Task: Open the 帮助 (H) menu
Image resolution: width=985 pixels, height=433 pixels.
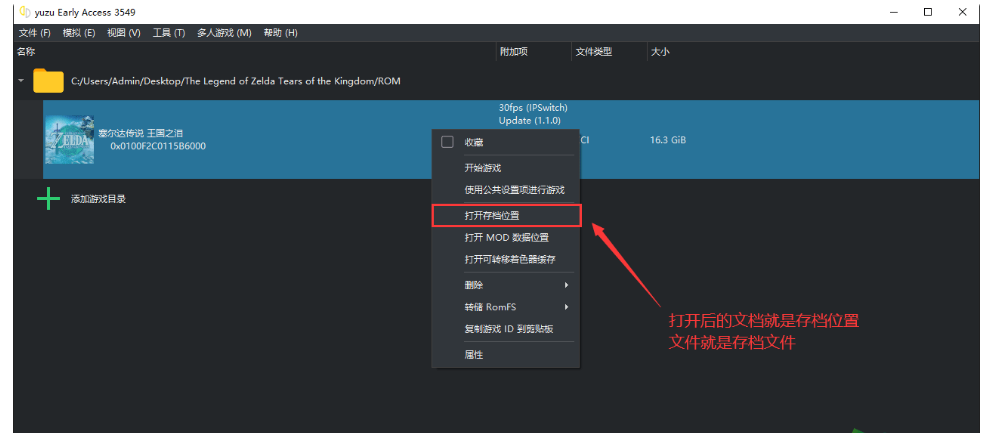Action: tap(280, 33)
